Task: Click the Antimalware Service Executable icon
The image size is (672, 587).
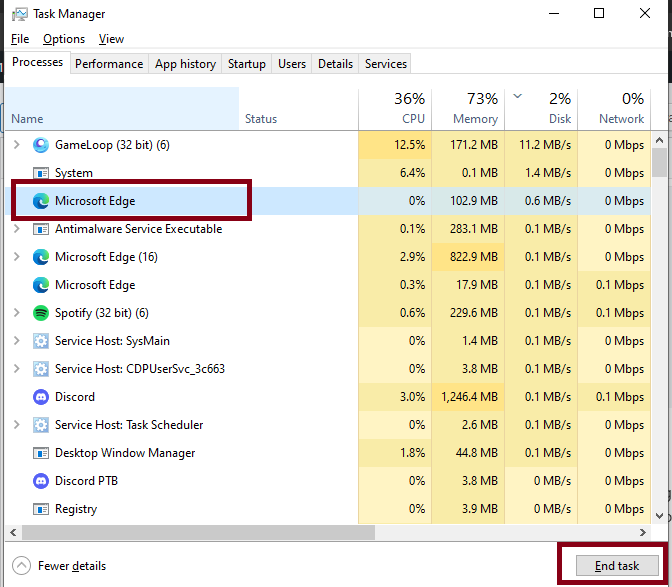Action: (41, 229)
